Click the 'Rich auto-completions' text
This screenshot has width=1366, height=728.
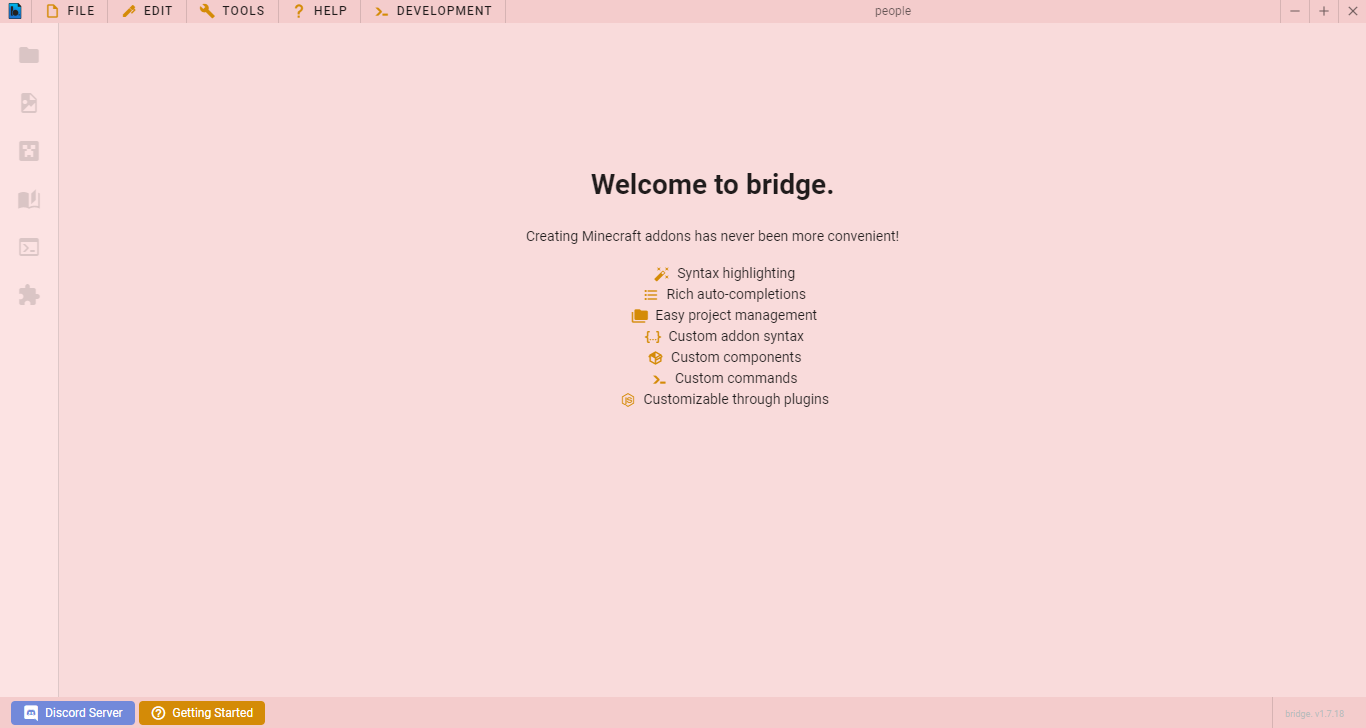click(x=736, y=295)
